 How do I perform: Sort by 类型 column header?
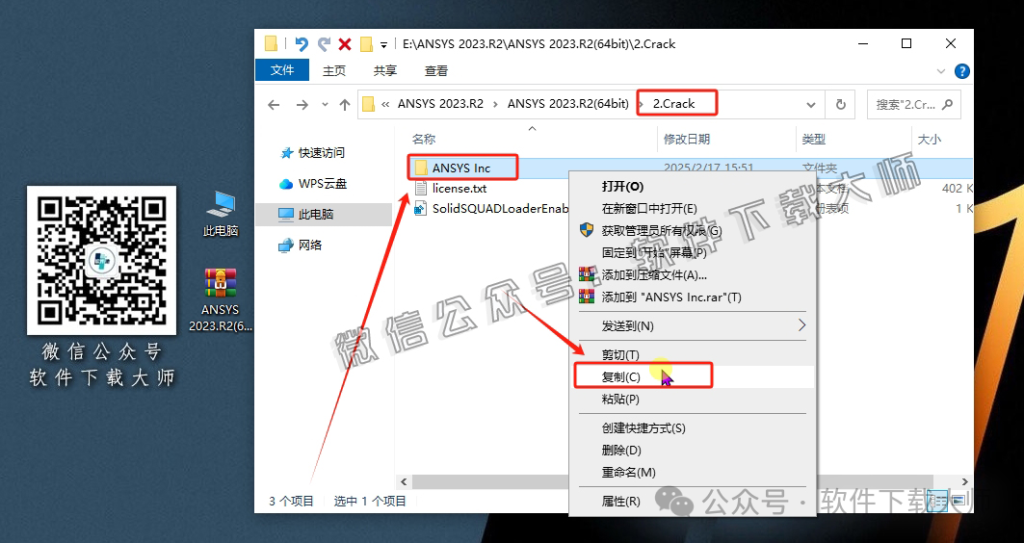(x=814, y=139)
